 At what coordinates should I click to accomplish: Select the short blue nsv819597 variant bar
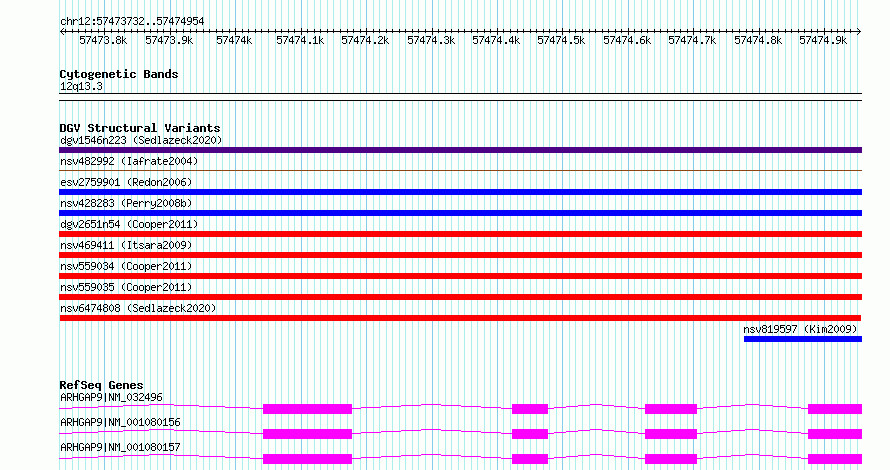pyautogui.click(x=803, y=339)
